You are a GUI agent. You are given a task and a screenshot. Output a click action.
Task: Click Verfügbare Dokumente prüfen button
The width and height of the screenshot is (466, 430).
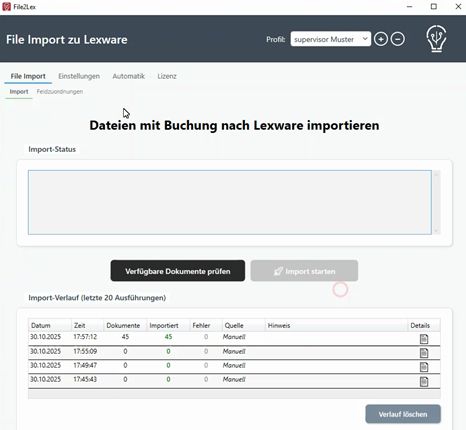pos(178,271)
